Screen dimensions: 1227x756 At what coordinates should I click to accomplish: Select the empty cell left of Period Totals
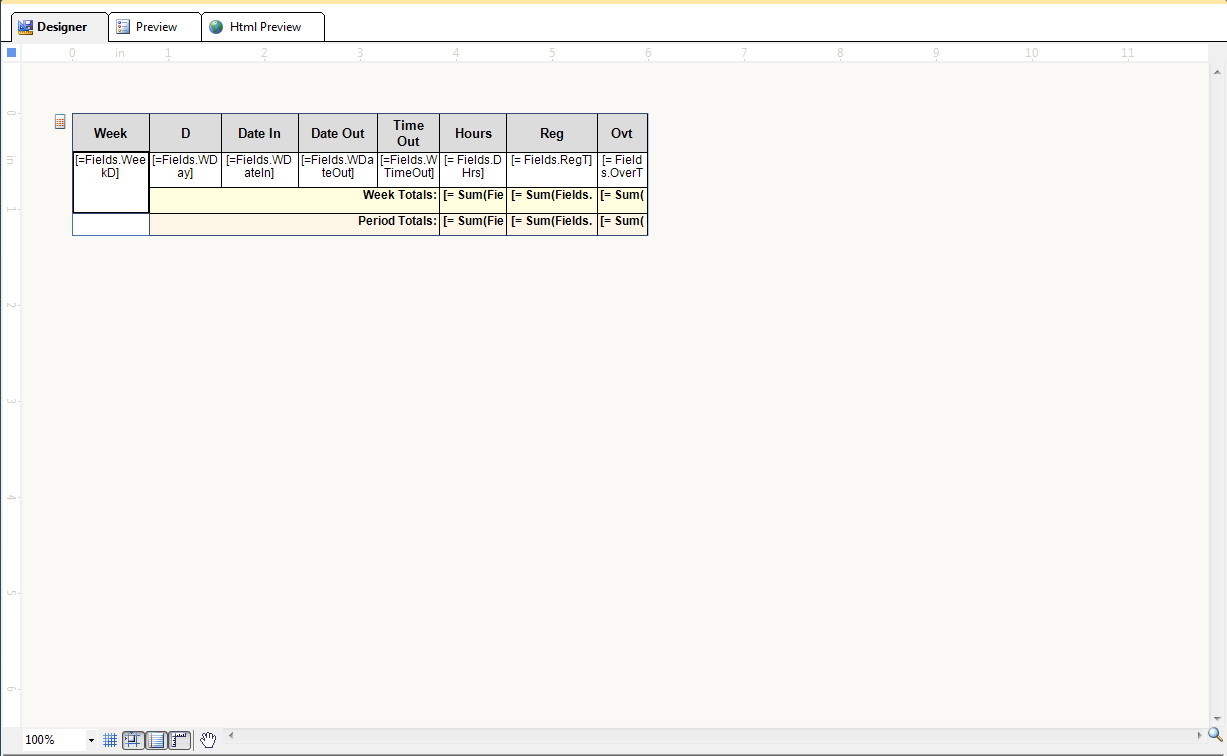pyautogui.click(x=111, y=224)
